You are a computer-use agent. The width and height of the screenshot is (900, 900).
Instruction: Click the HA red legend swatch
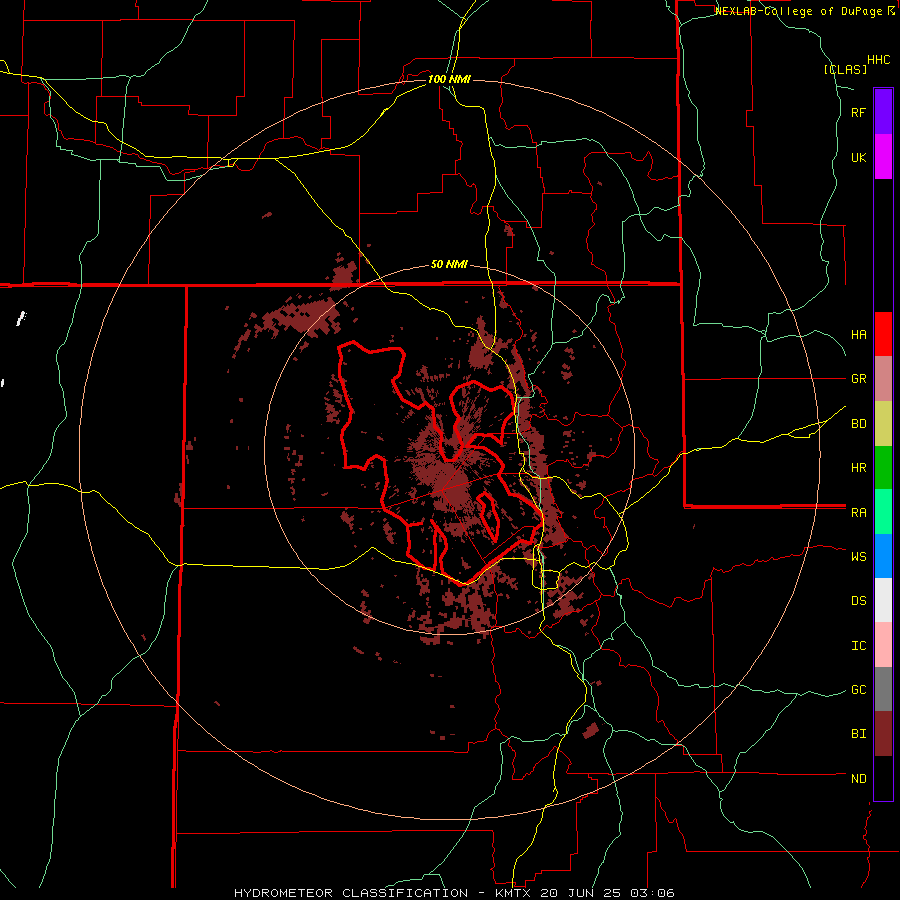pyautogui.click(x=883, y=334)
